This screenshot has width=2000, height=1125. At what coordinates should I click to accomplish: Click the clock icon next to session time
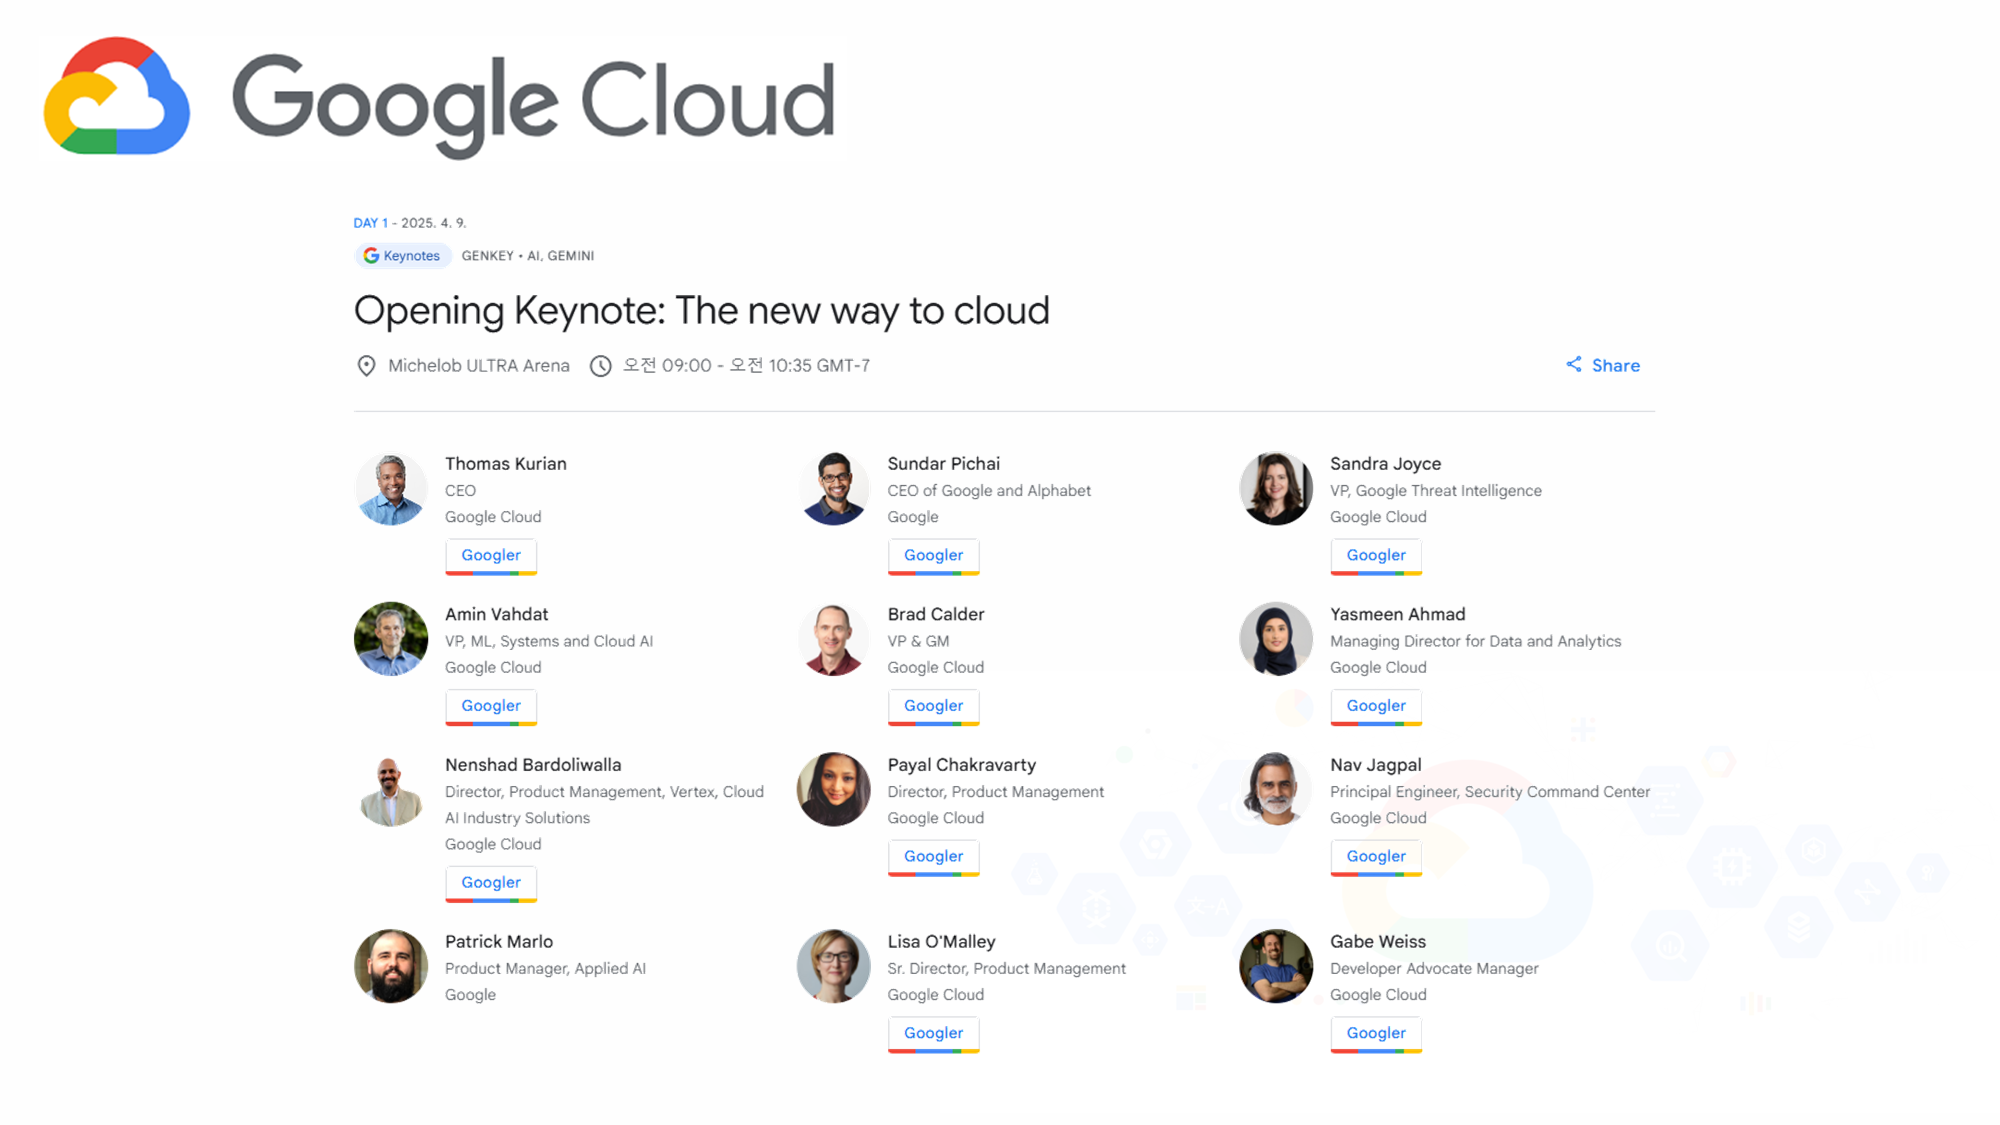(x=600, y=366)
